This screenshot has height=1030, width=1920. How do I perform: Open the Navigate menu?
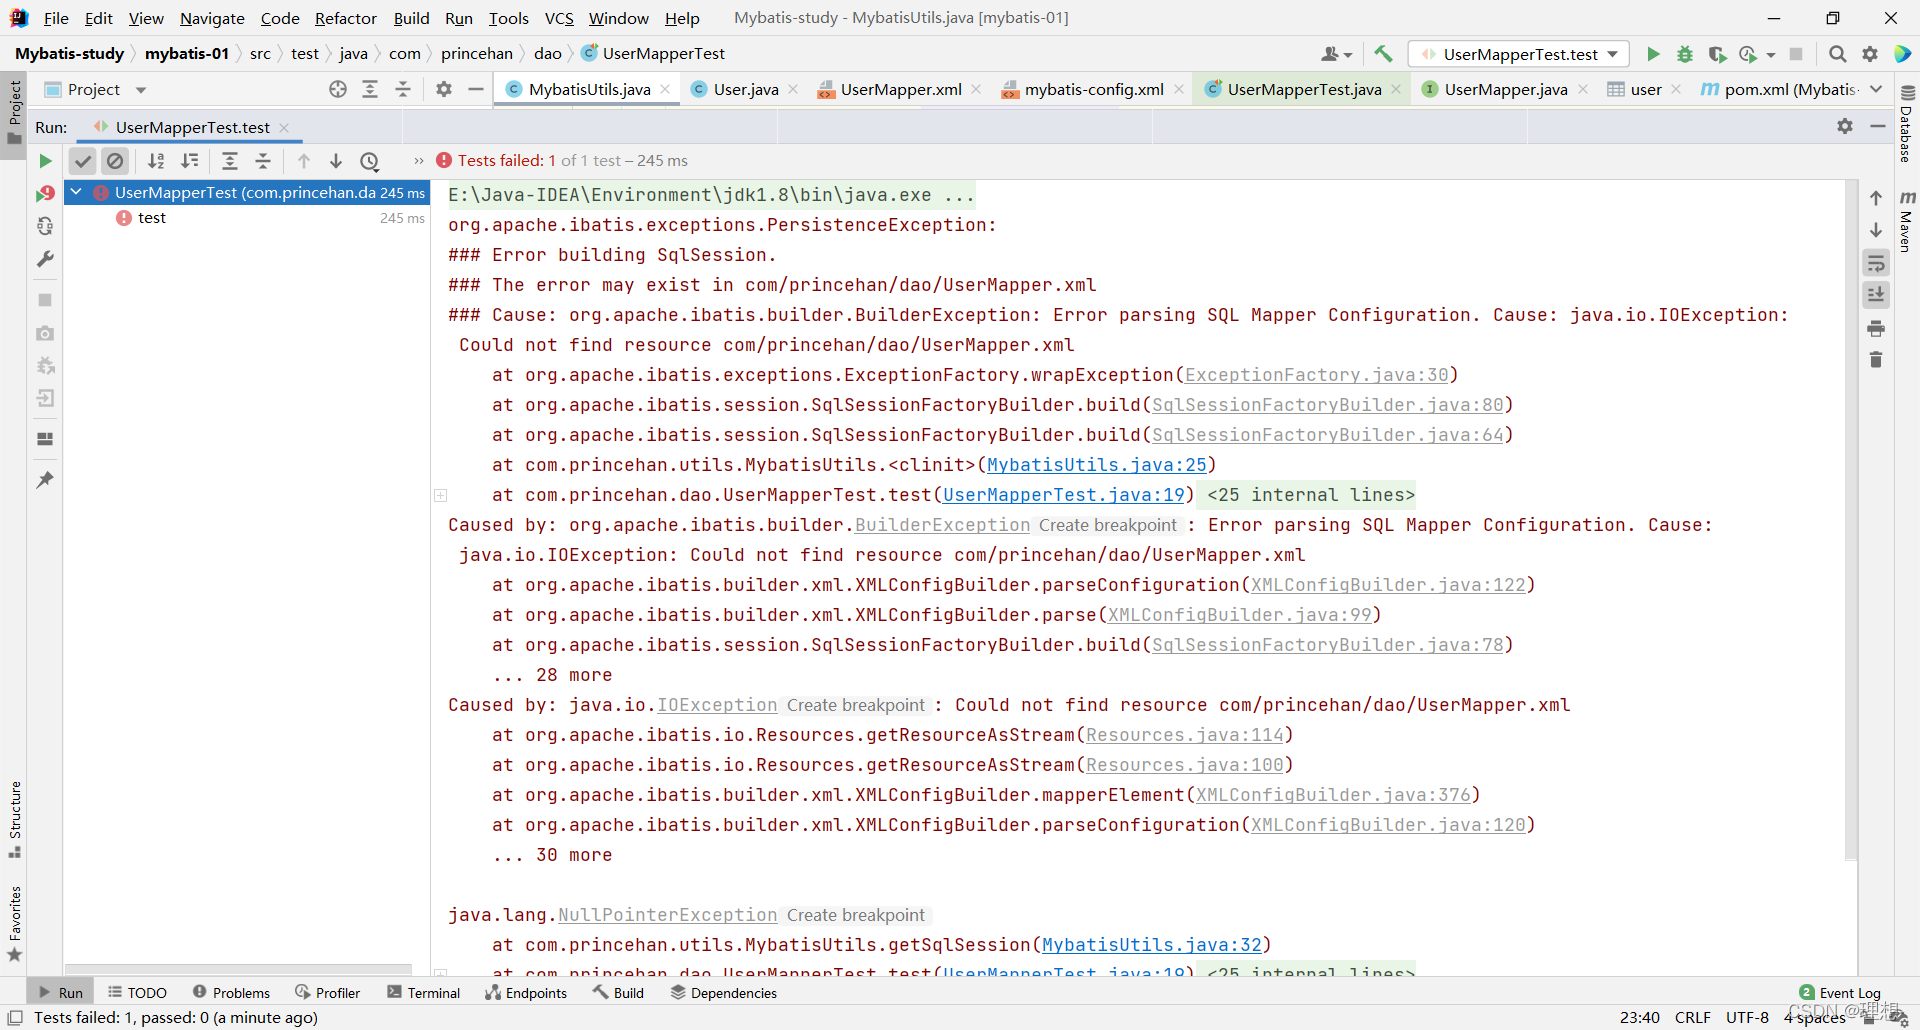coord(212,18)
